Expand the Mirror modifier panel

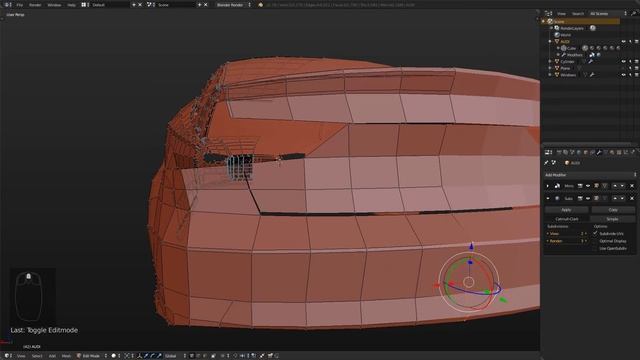548,186
